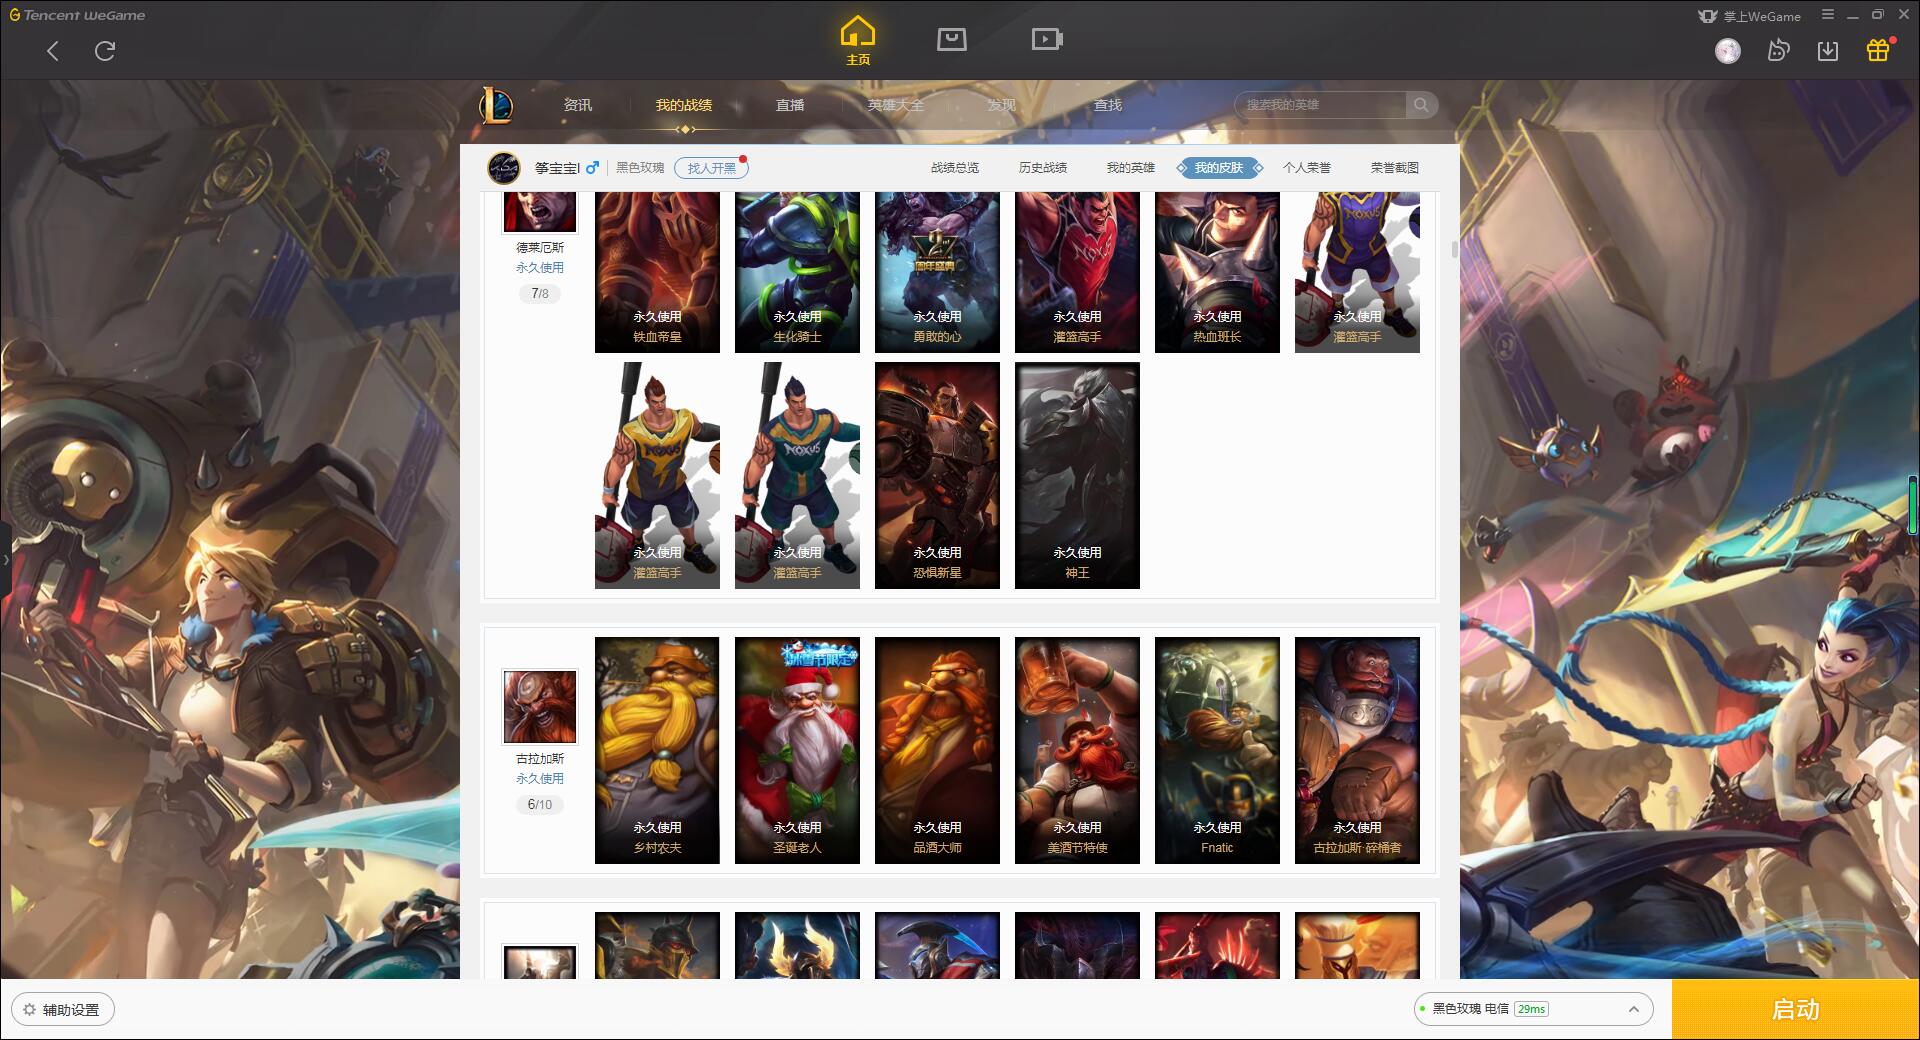This screenshot has width=1920, height=1040.
Task: Click the League of Legends logo
Action: tap(496, 105)
